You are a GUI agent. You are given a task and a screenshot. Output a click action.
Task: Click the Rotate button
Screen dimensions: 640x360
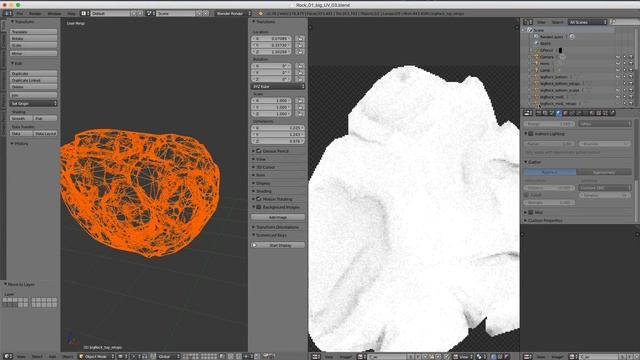33,38
